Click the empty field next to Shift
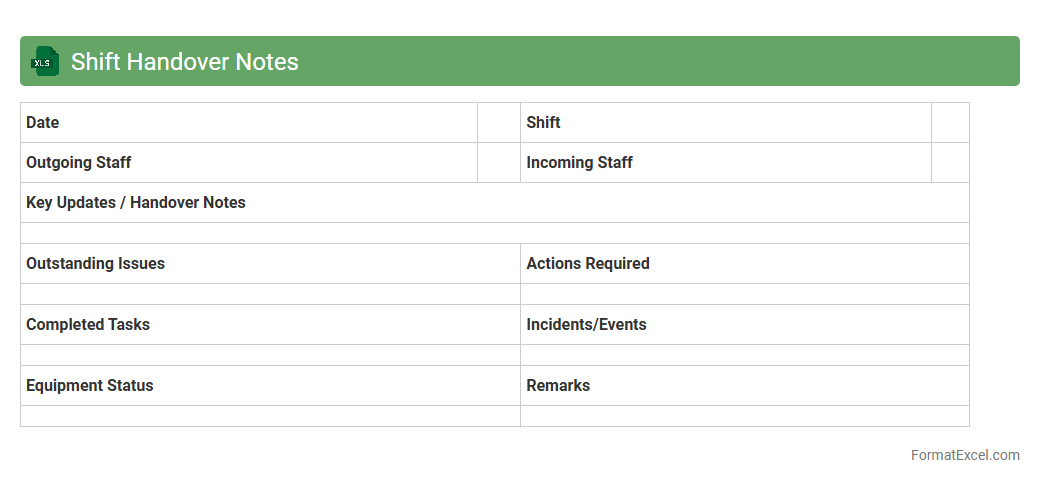This screenshot has width=1040, height=484. click(x=950, y=123)
